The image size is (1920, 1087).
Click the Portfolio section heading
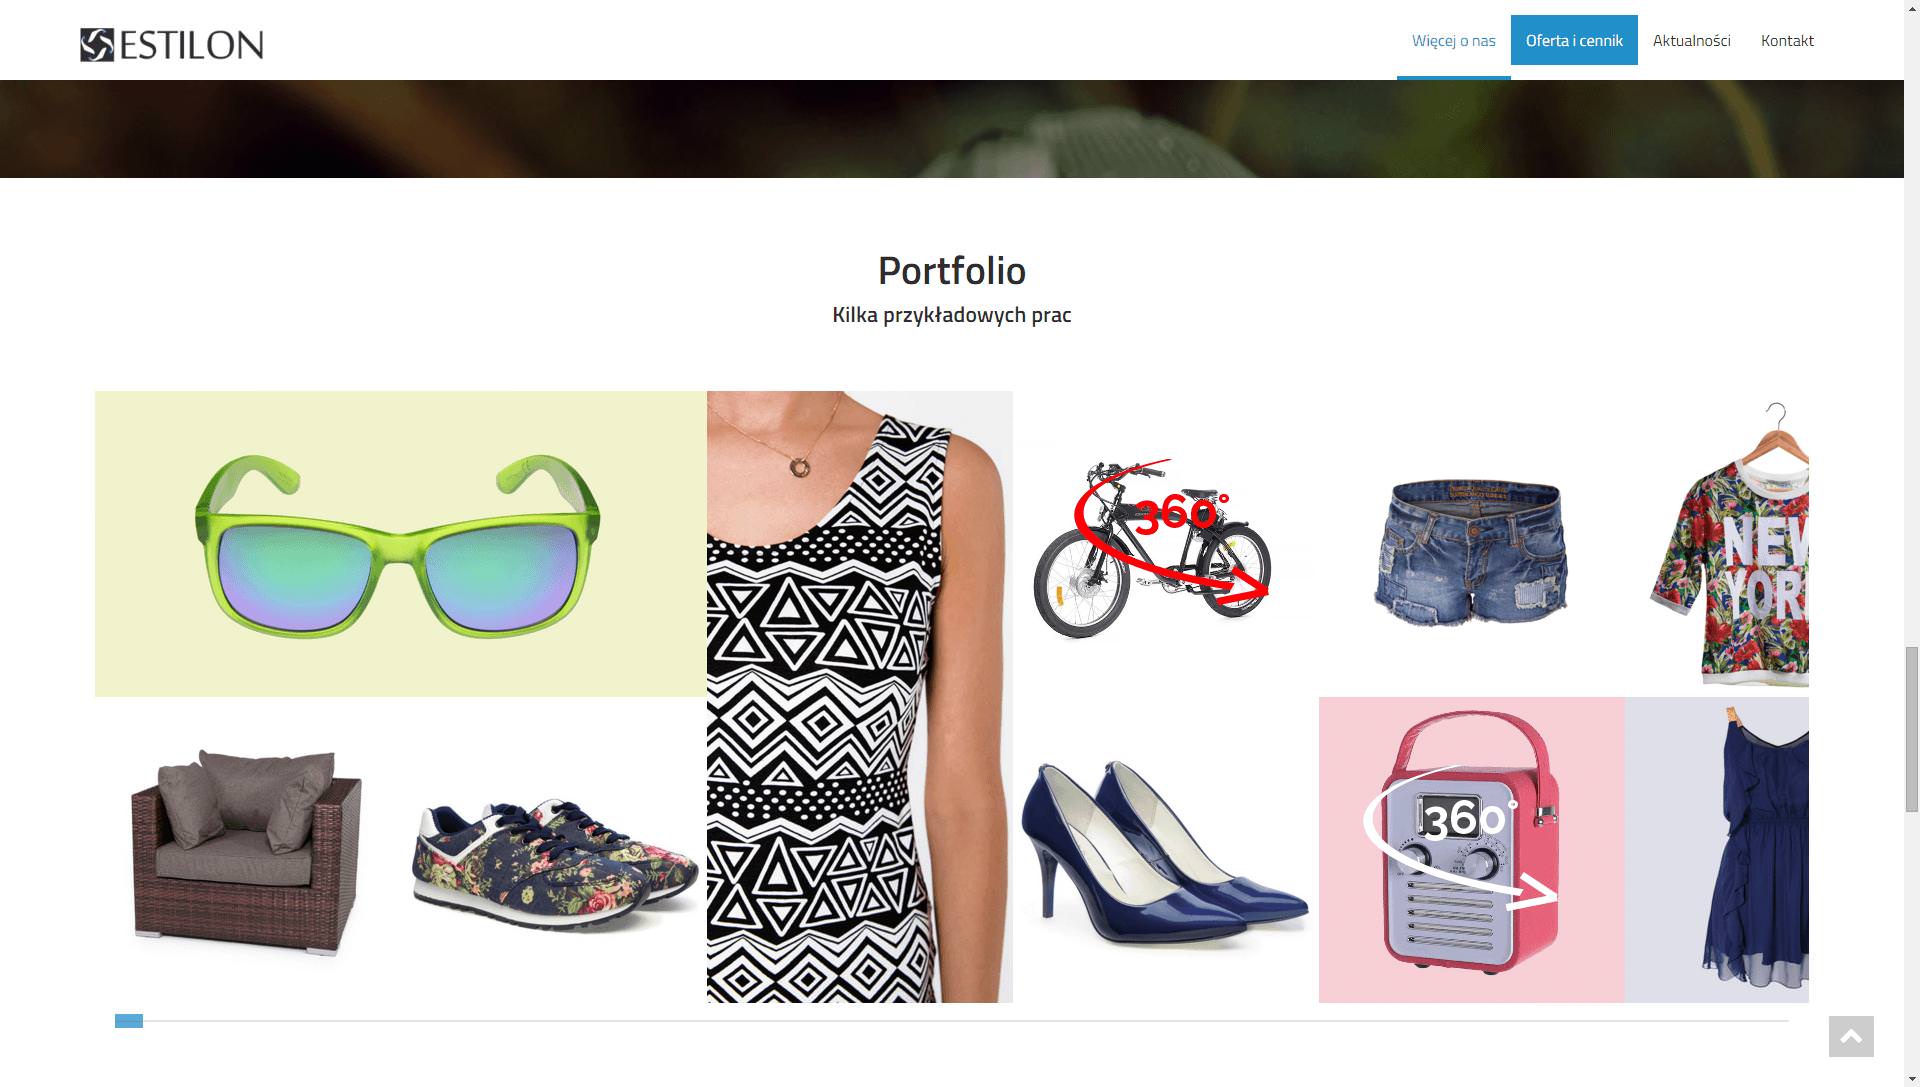tap(952, 271)
